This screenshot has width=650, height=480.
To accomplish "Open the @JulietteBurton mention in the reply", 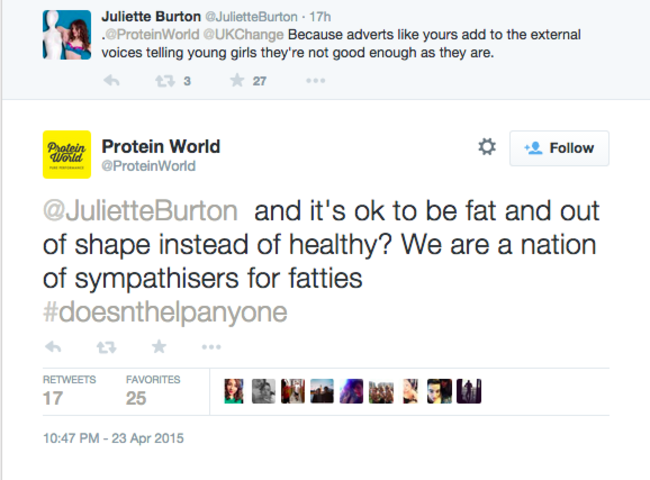I will tap(140, 212).
